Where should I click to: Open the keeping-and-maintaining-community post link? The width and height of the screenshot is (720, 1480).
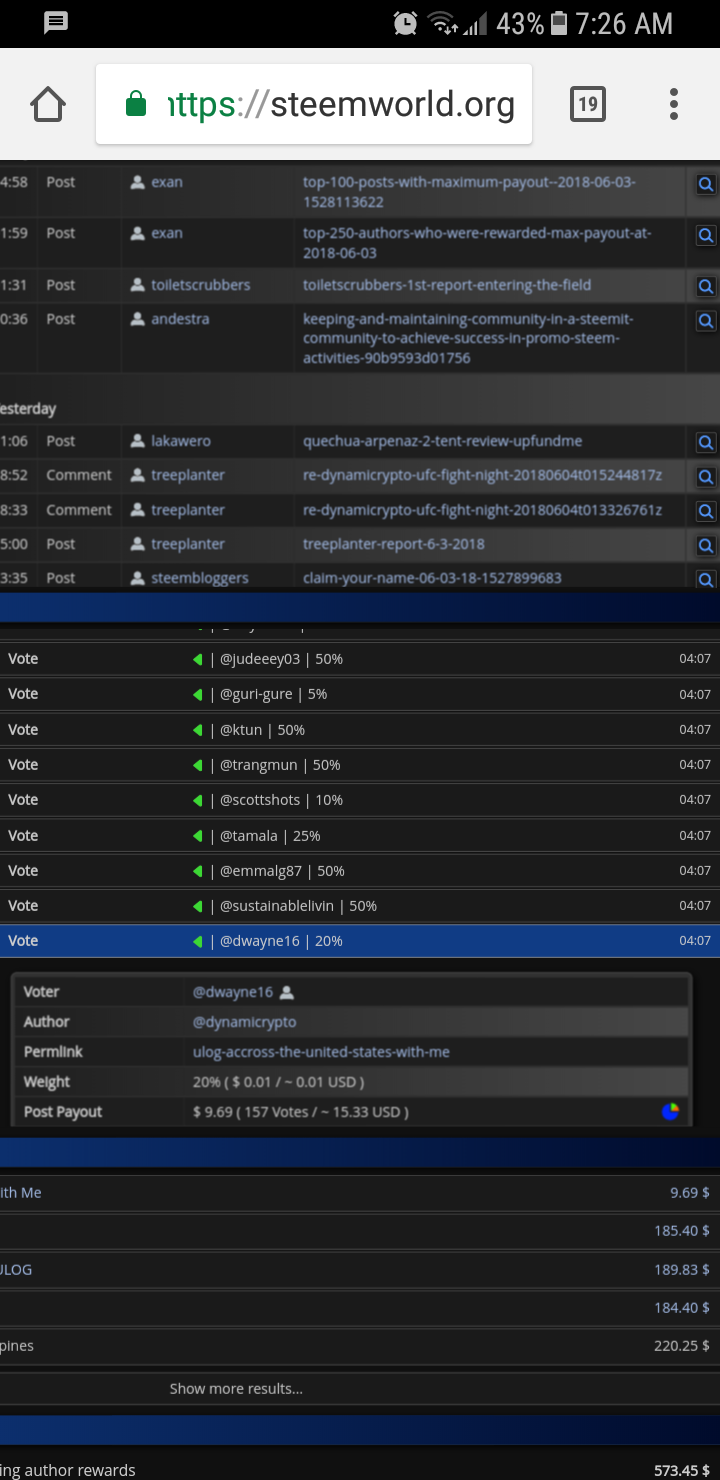(468, 338)
